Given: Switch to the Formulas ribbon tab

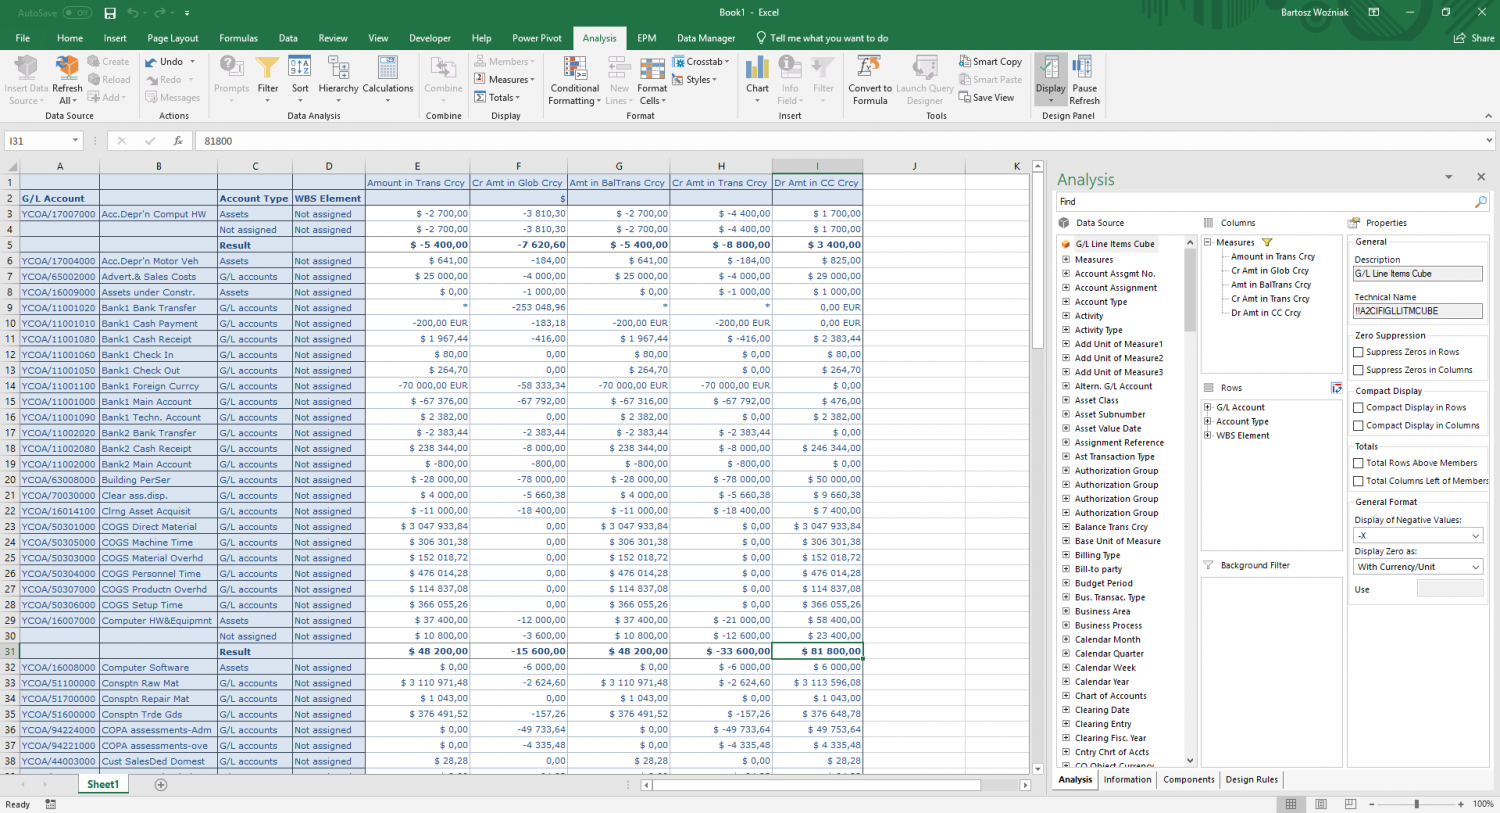Looking at the screenshot, I should coord(238,37).
